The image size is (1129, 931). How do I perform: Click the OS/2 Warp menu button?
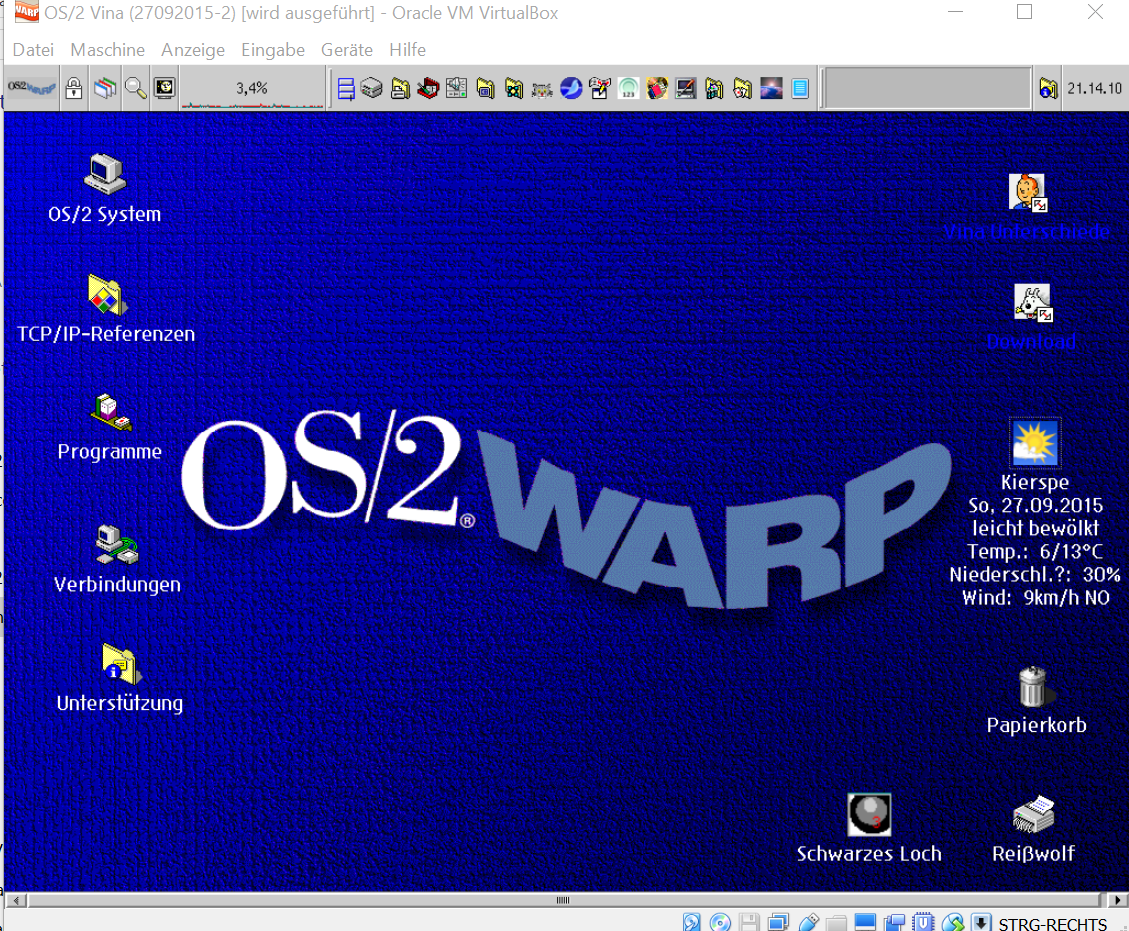click(32, 89)
